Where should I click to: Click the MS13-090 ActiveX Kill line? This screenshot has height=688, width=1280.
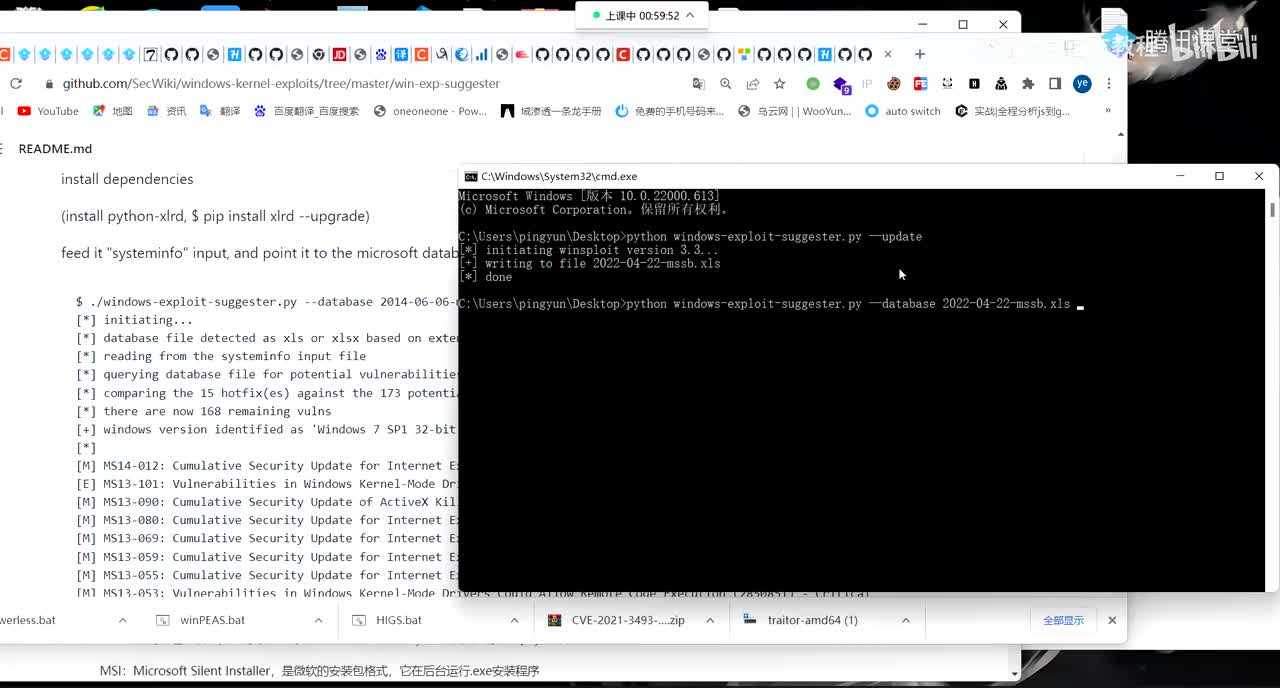(x=267, y=502)
